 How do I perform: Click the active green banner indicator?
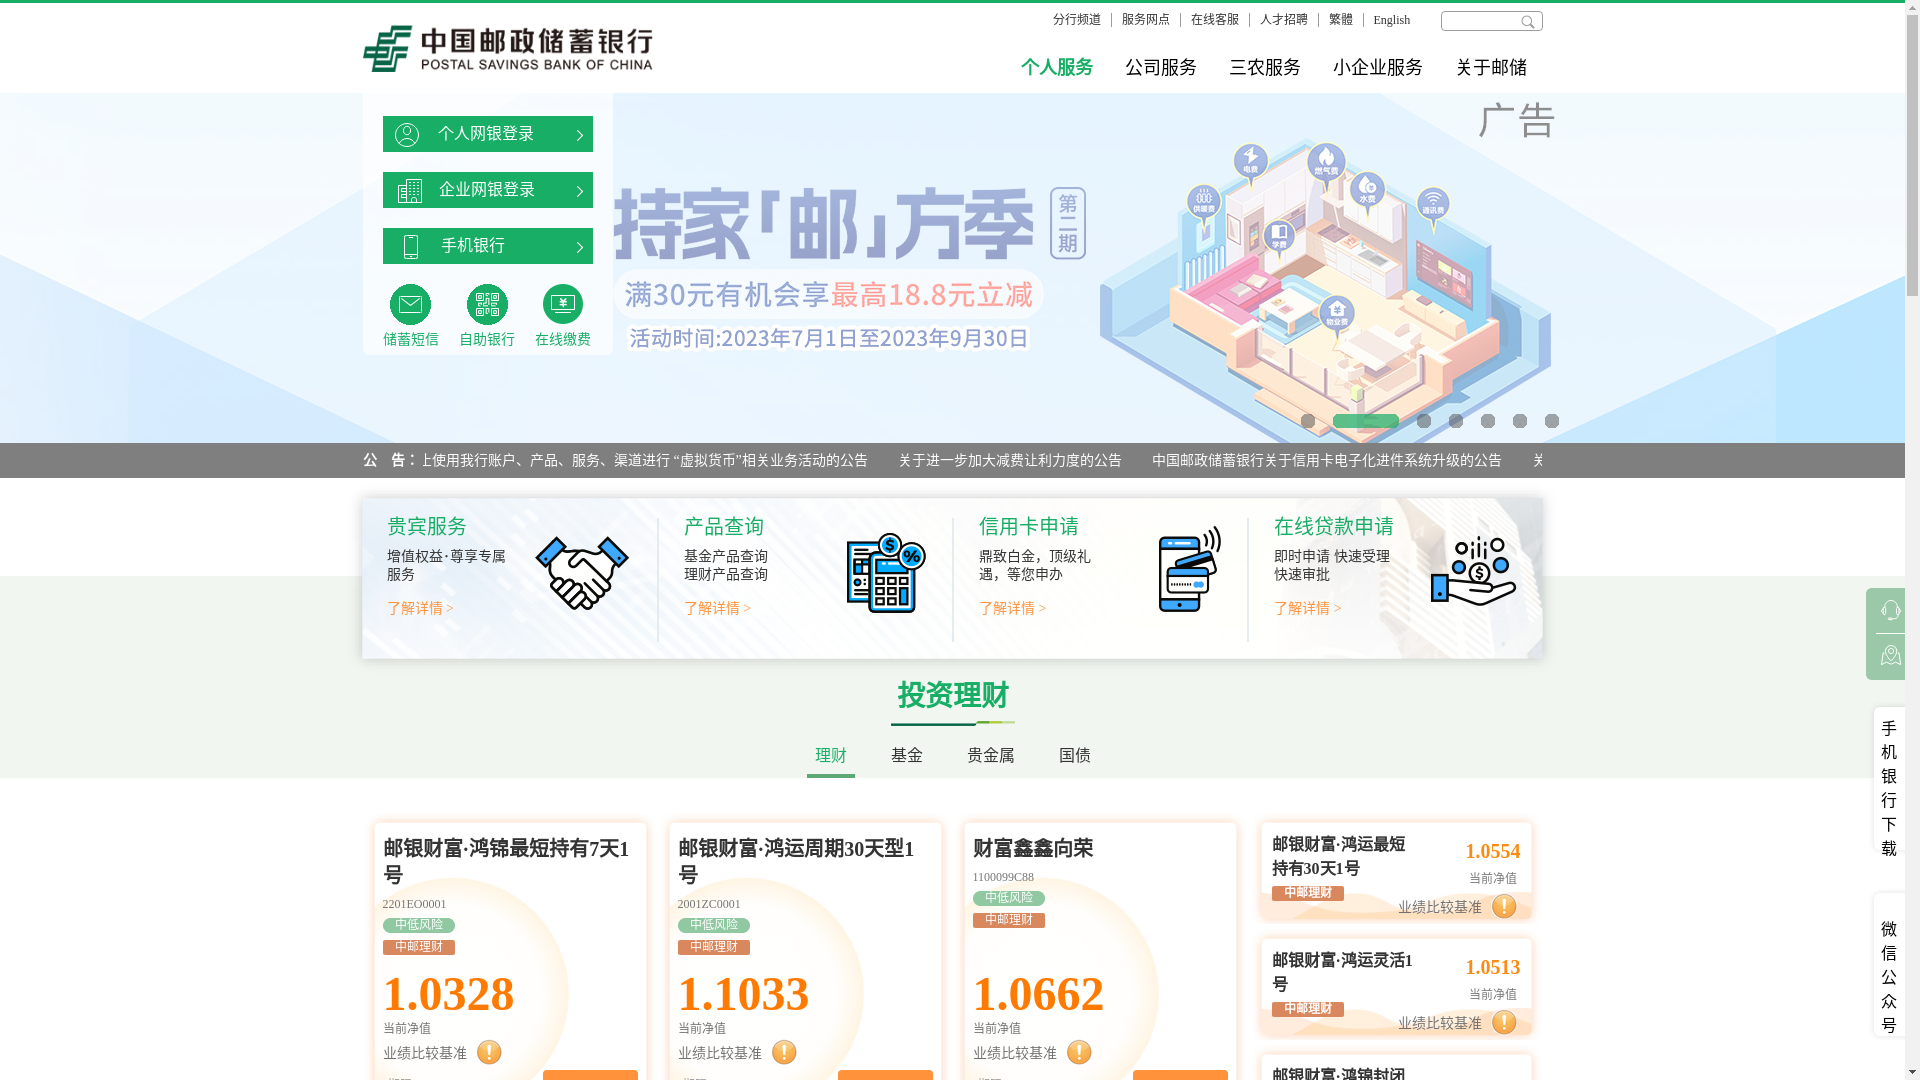(x=1366, y=421)
